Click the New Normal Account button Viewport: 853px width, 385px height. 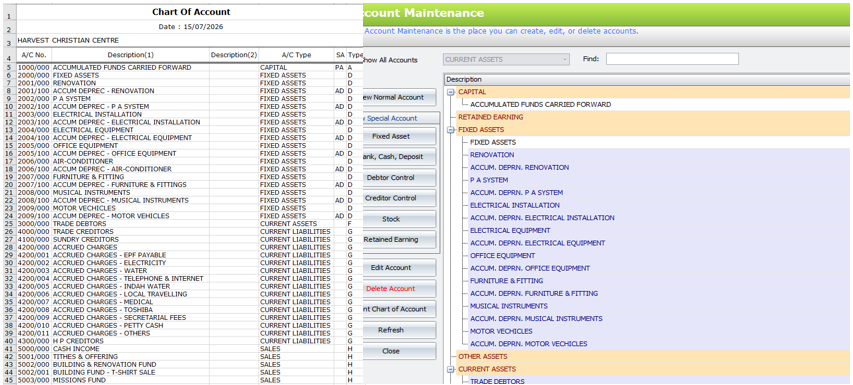(399, 97)
